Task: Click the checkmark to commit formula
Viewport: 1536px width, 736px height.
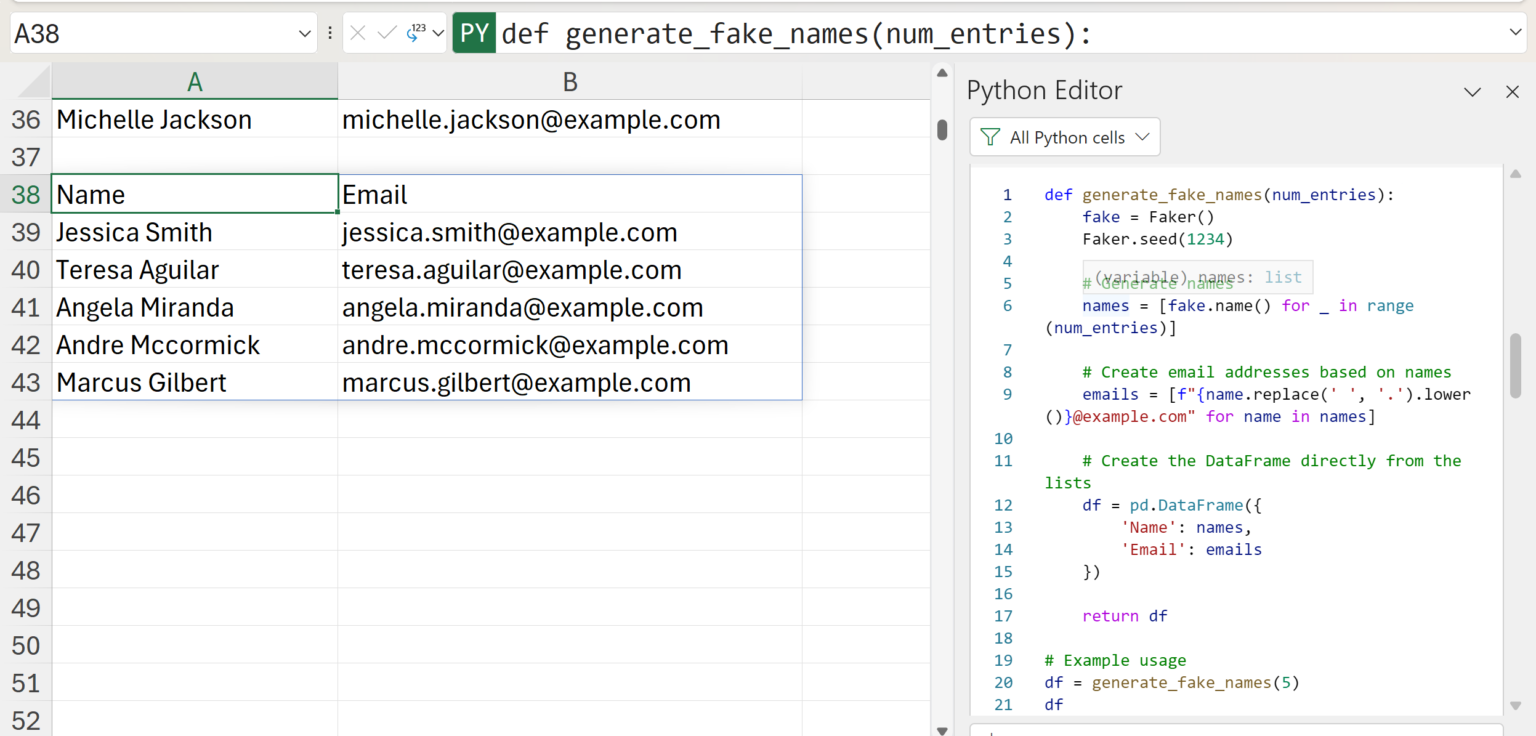Action: click(x=387, y=34)
